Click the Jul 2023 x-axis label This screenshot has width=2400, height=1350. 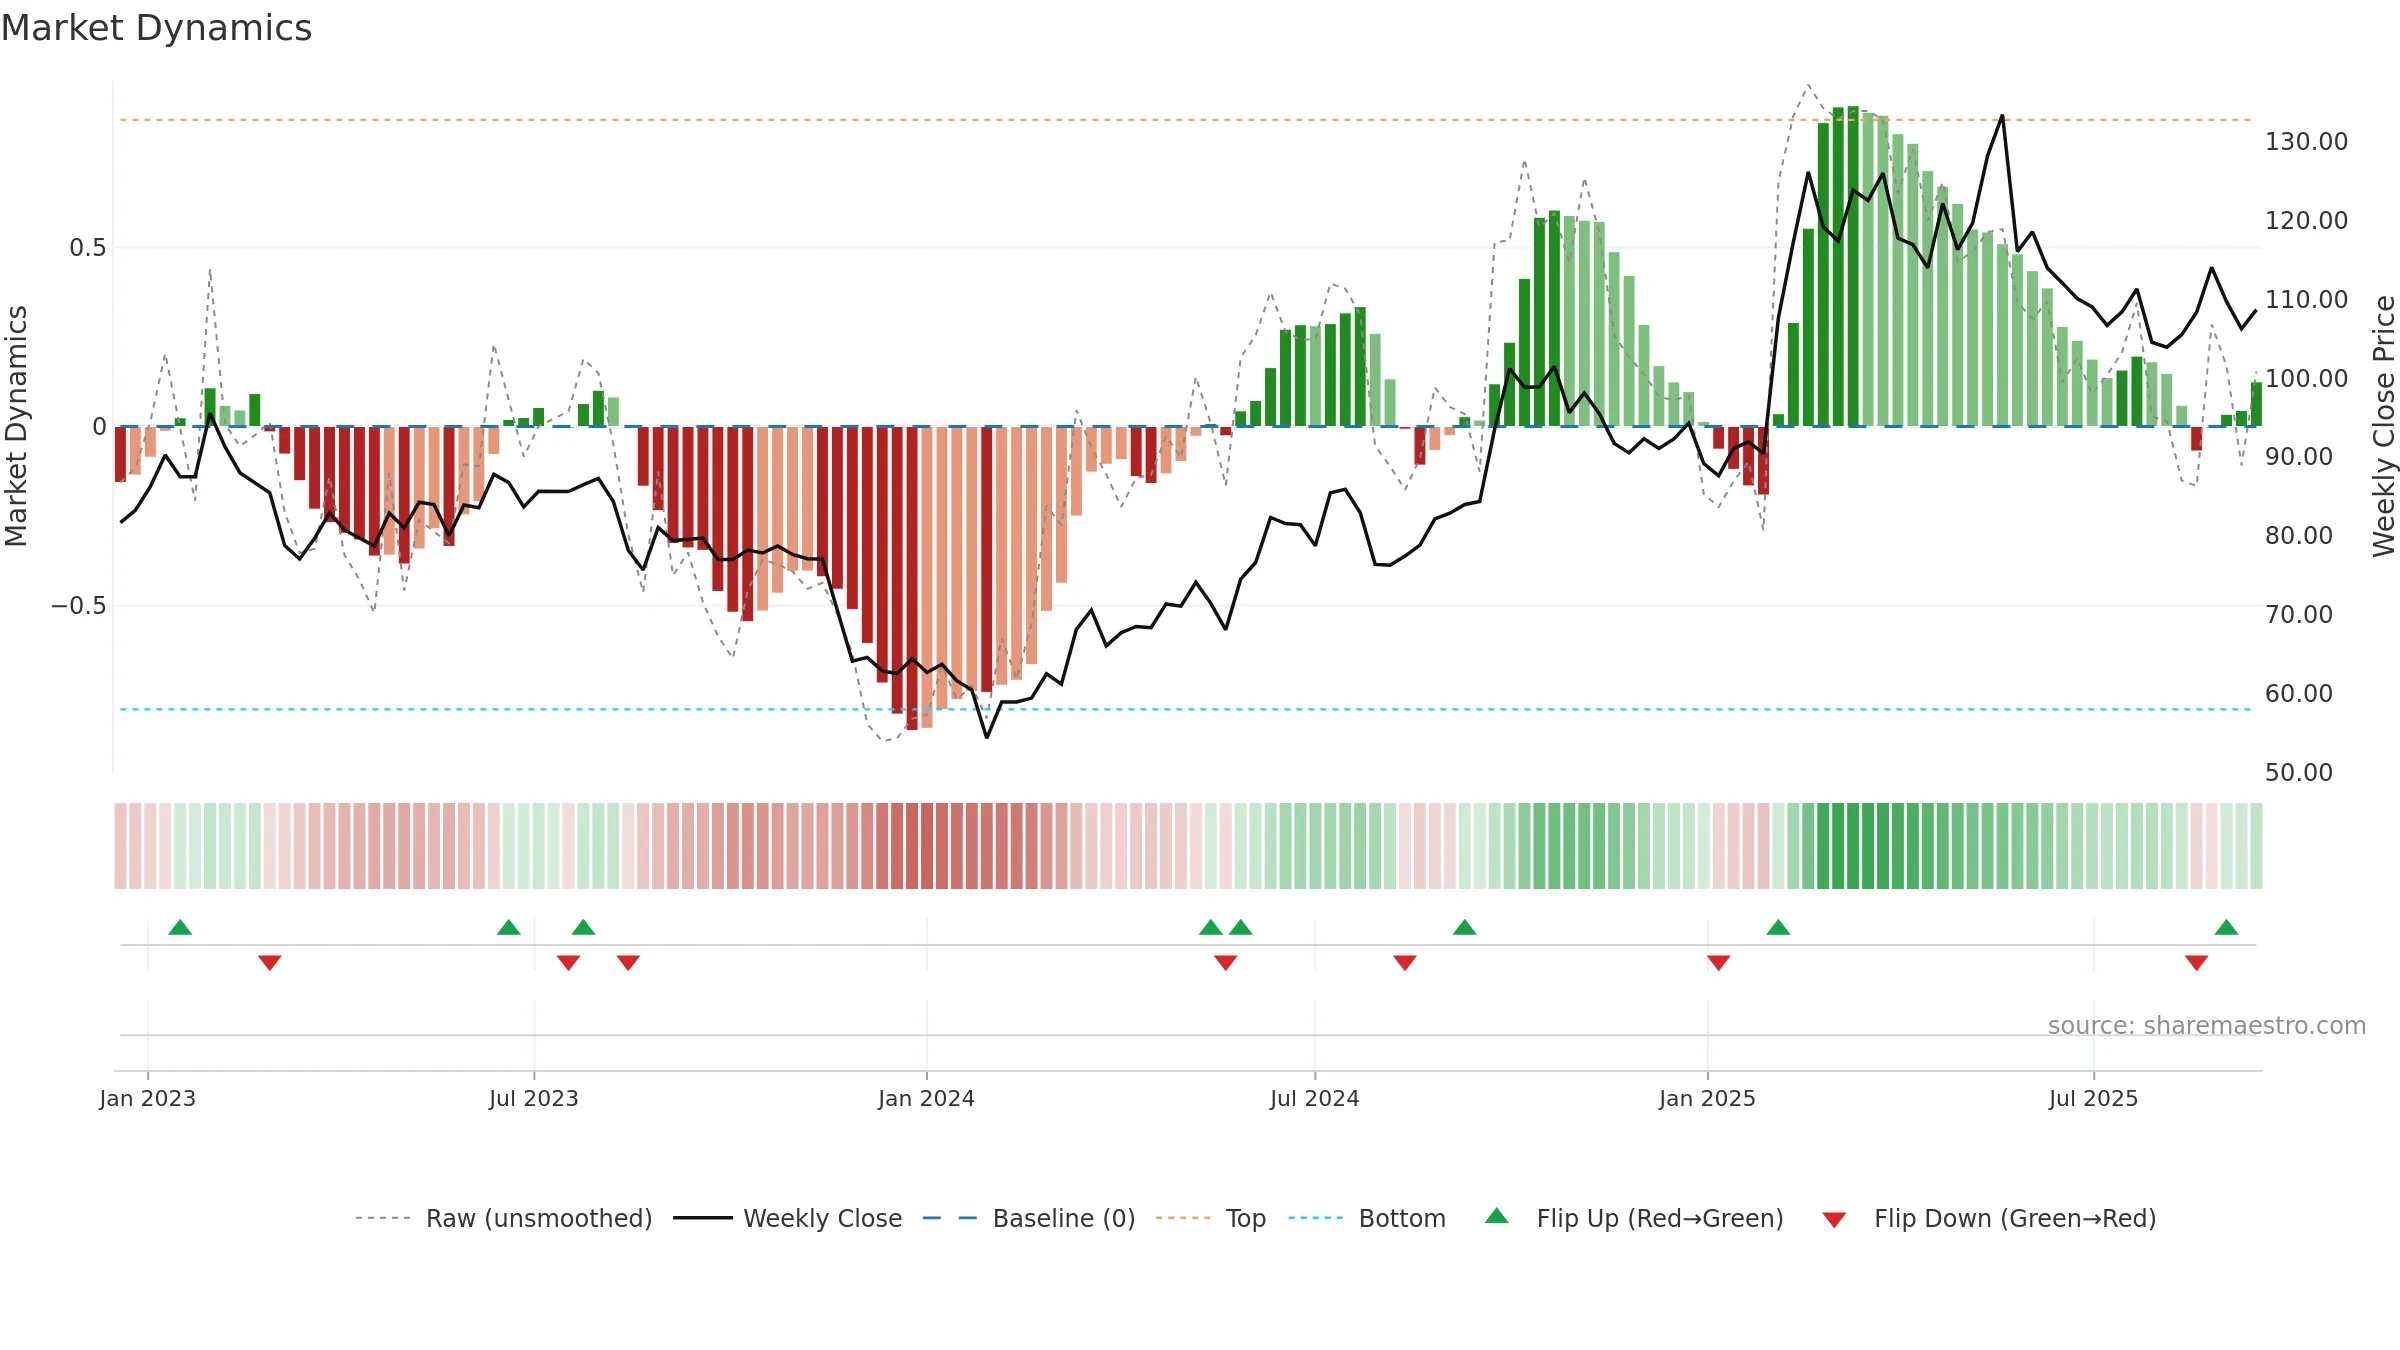pos(534,1098)
